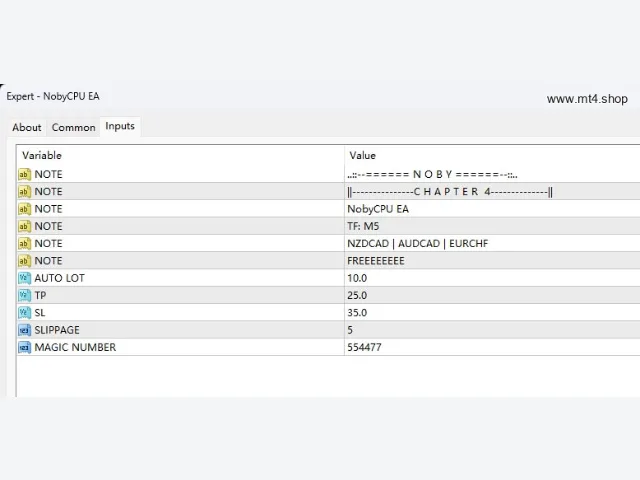This screenshot has width=640, height=480.
Task: Click the string icon on the FREEEEEEEE note row
Action: [24, 261]
